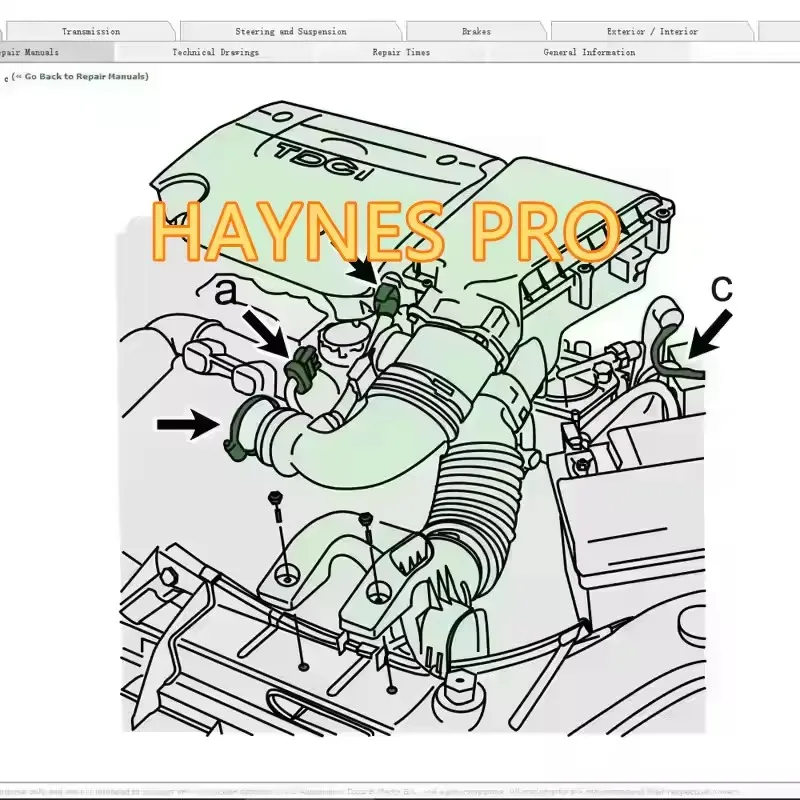Open the Technical Drawings sub-tab
Viewport: 800px width, 800px height.
215,52
